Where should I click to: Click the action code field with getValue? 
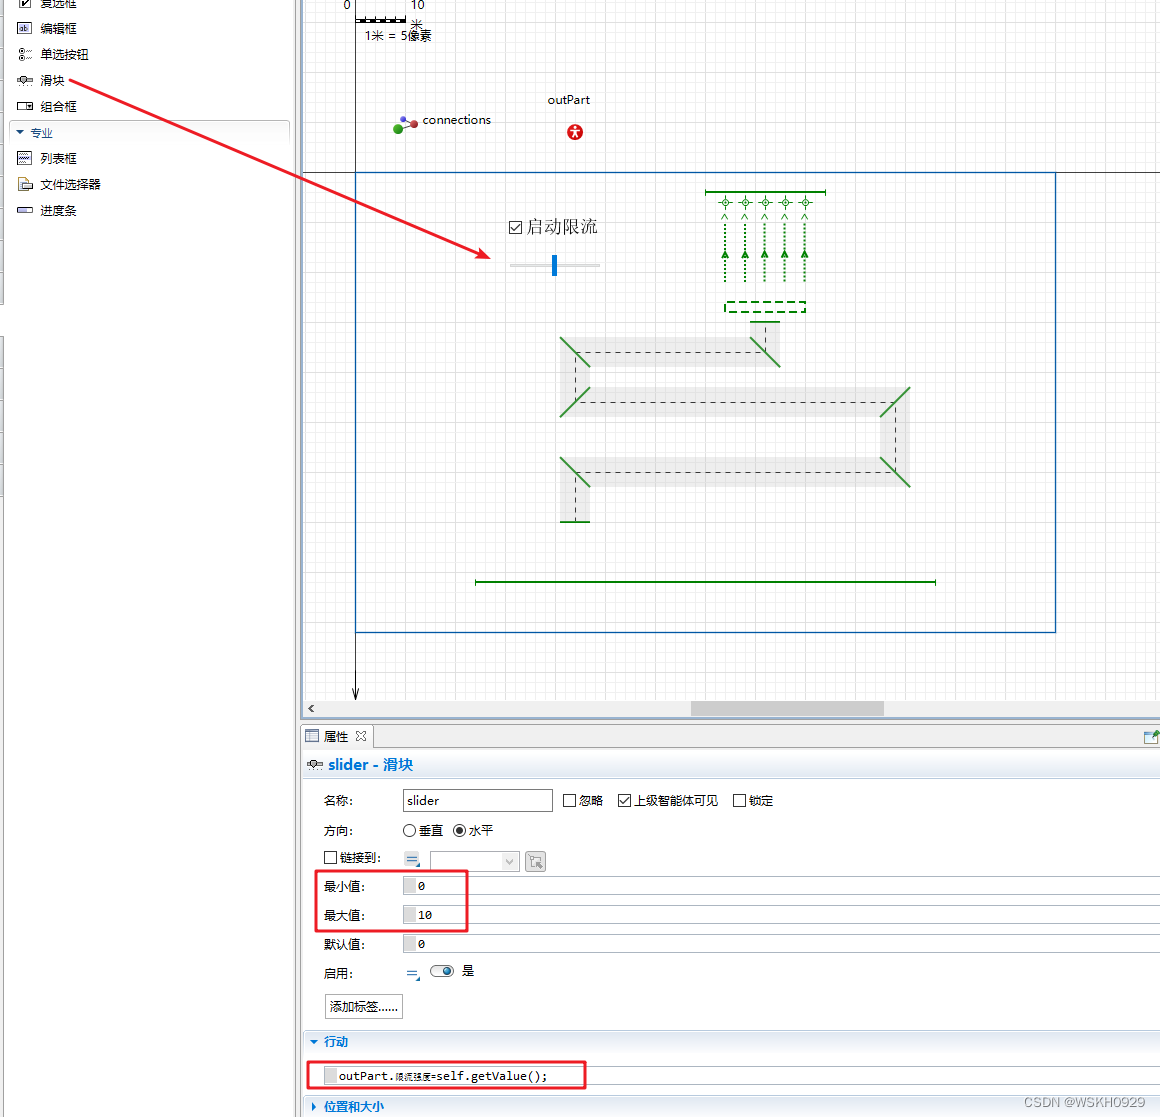pos(742,1076)
